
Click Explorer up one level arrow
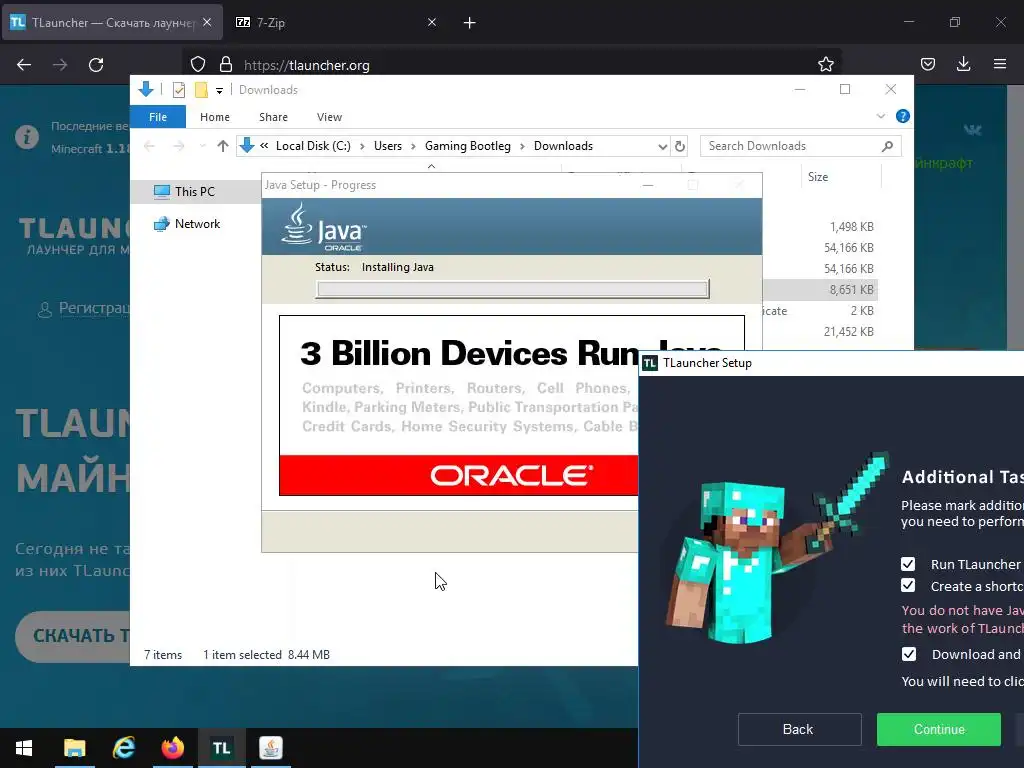223,146
